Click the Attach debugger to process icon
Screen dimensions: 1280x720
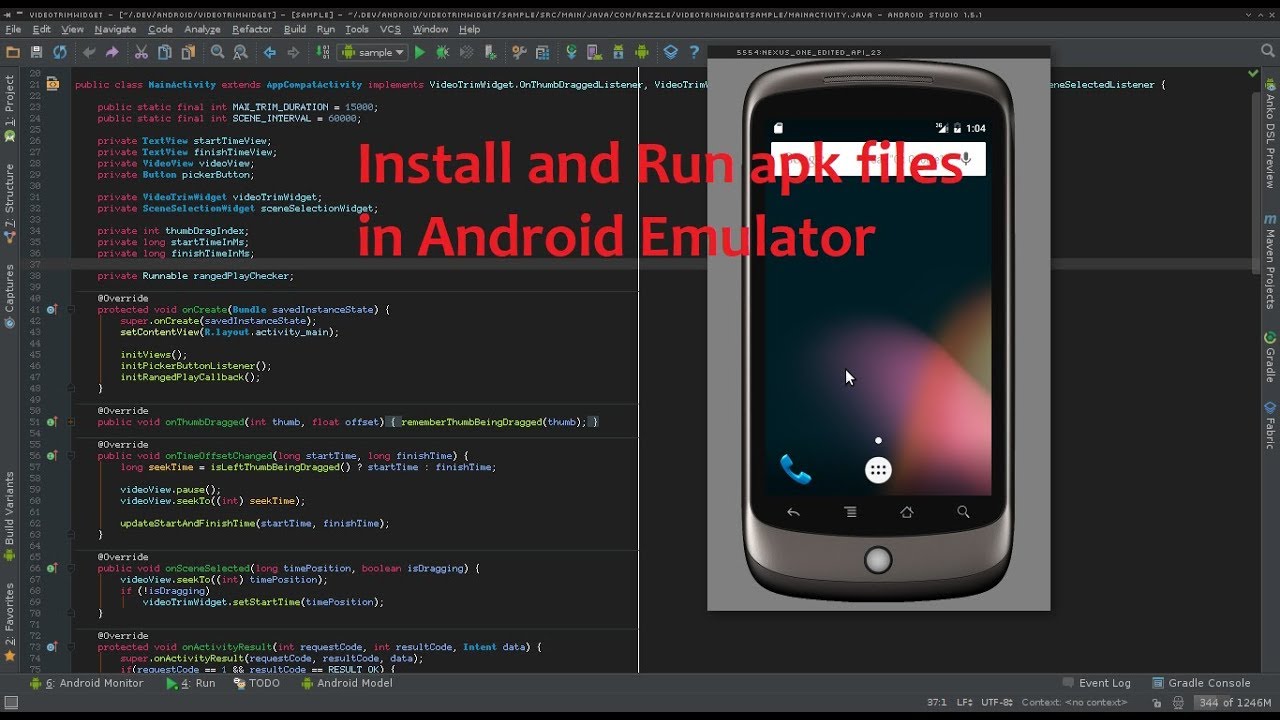coord(491,52)
